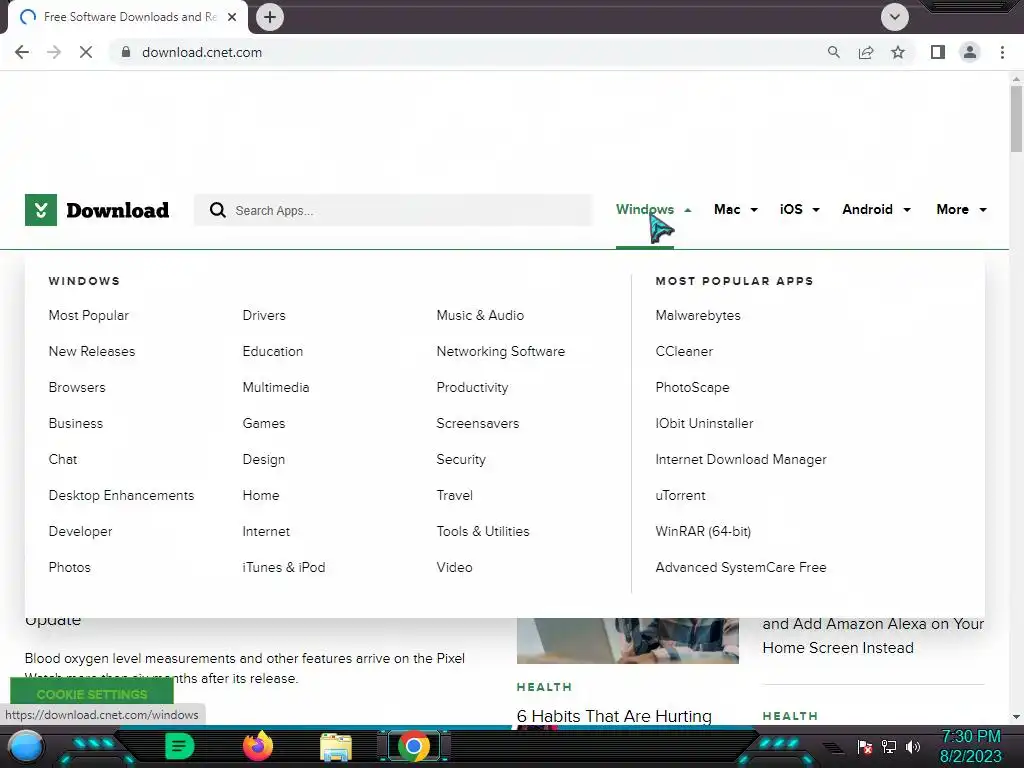Bookmark this page with the star icon
The width and height of the screenshot is (1024, 768).
898,52
